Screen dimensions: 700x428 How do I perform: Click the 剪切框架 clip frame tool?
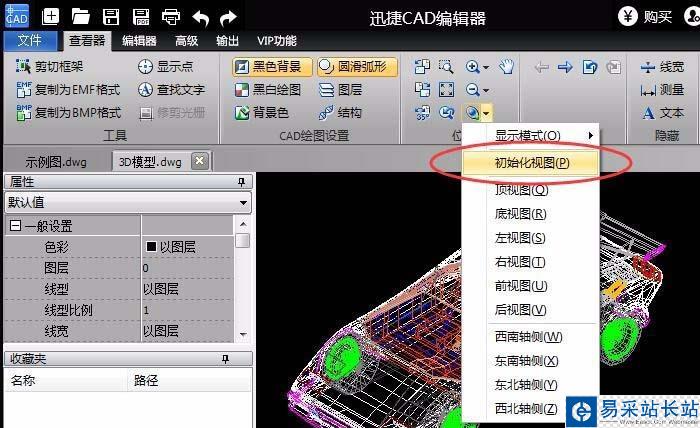pos(49,66)
